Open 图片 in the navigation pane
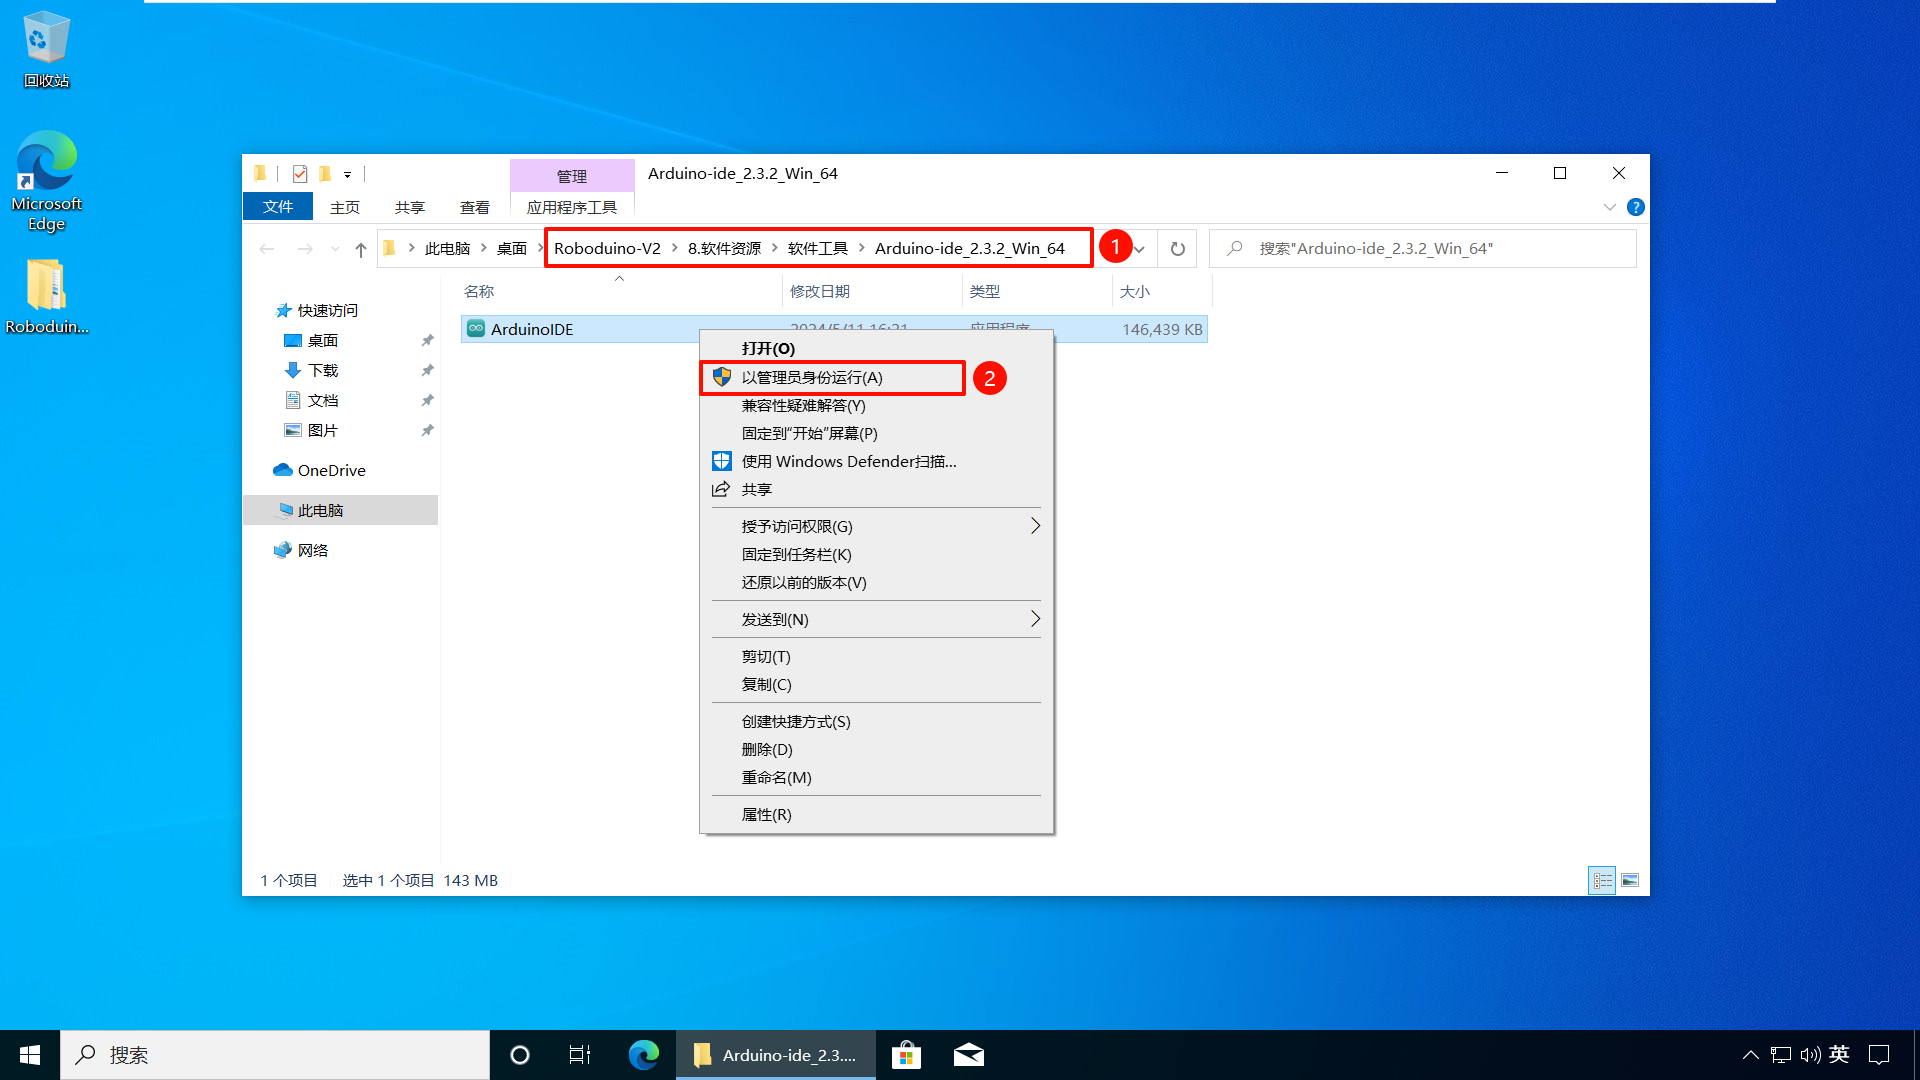The height and width of the screenshot is (1080, 1920). (x=323, y=431)
